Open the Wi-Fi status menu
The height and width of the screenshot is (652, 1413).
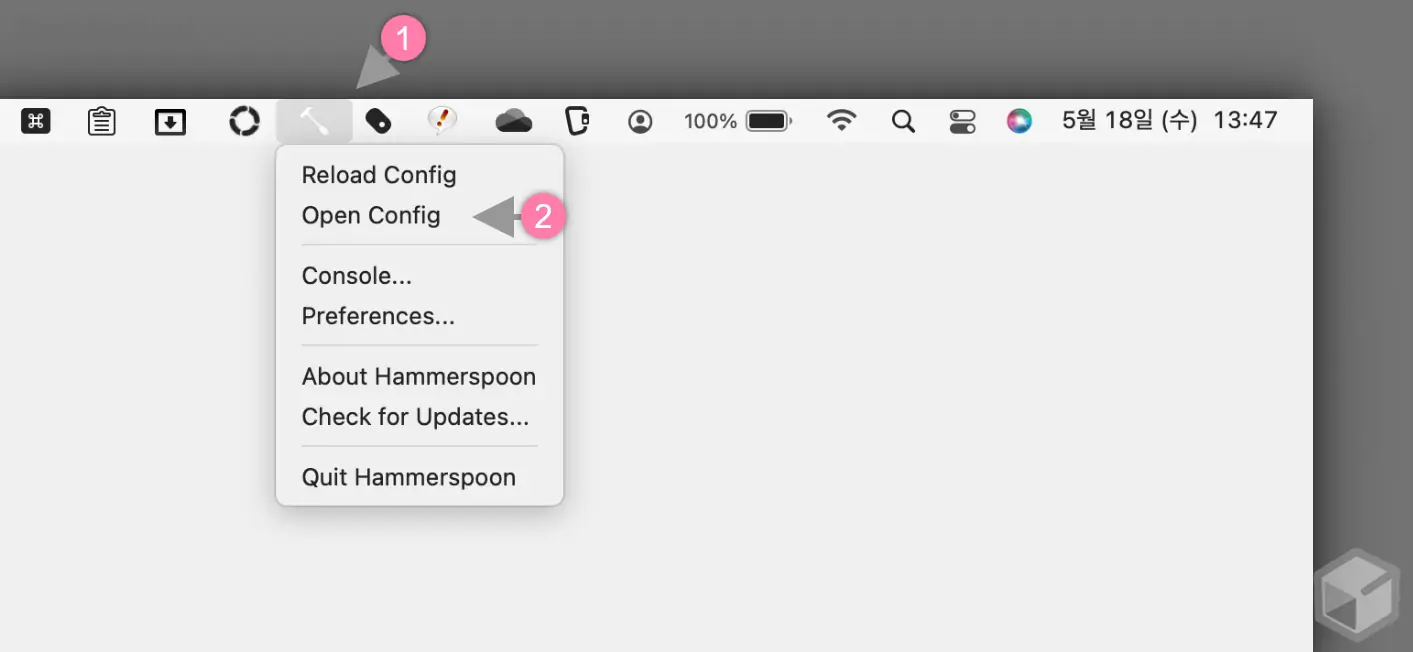tap(842, 120)
